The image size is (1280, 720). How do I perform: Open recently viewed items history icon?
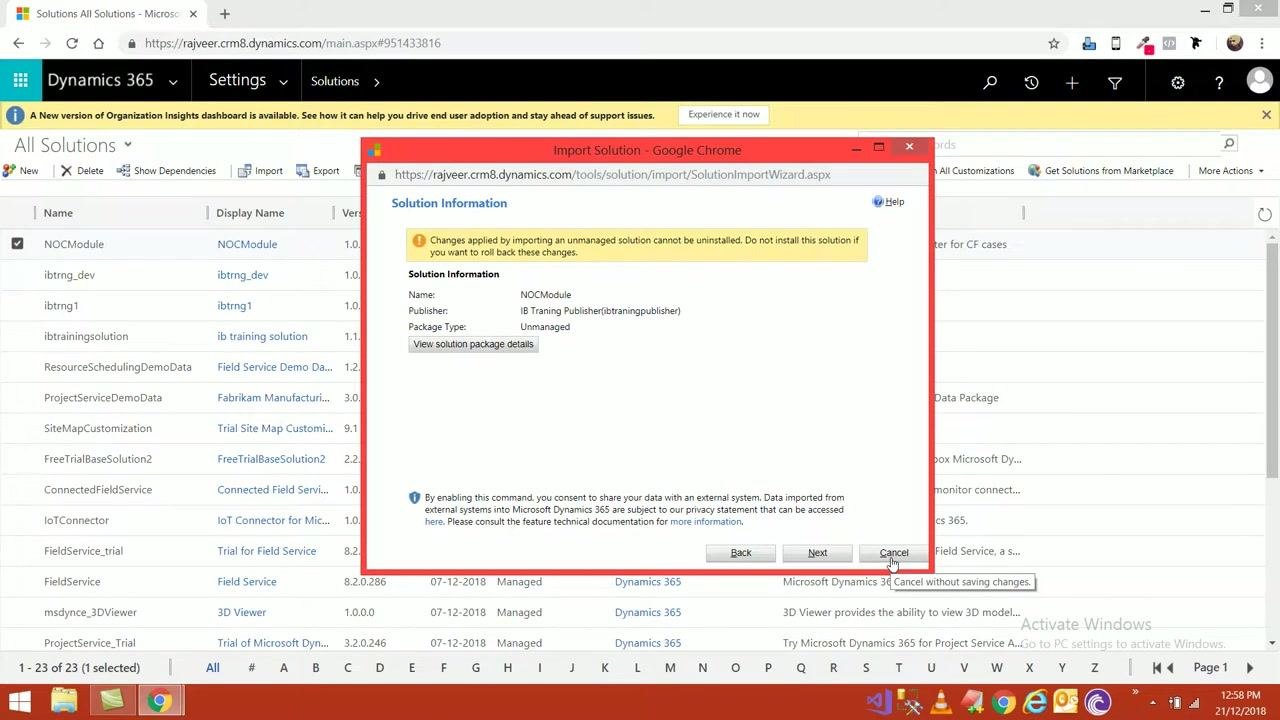click(x=1031, y=83)
